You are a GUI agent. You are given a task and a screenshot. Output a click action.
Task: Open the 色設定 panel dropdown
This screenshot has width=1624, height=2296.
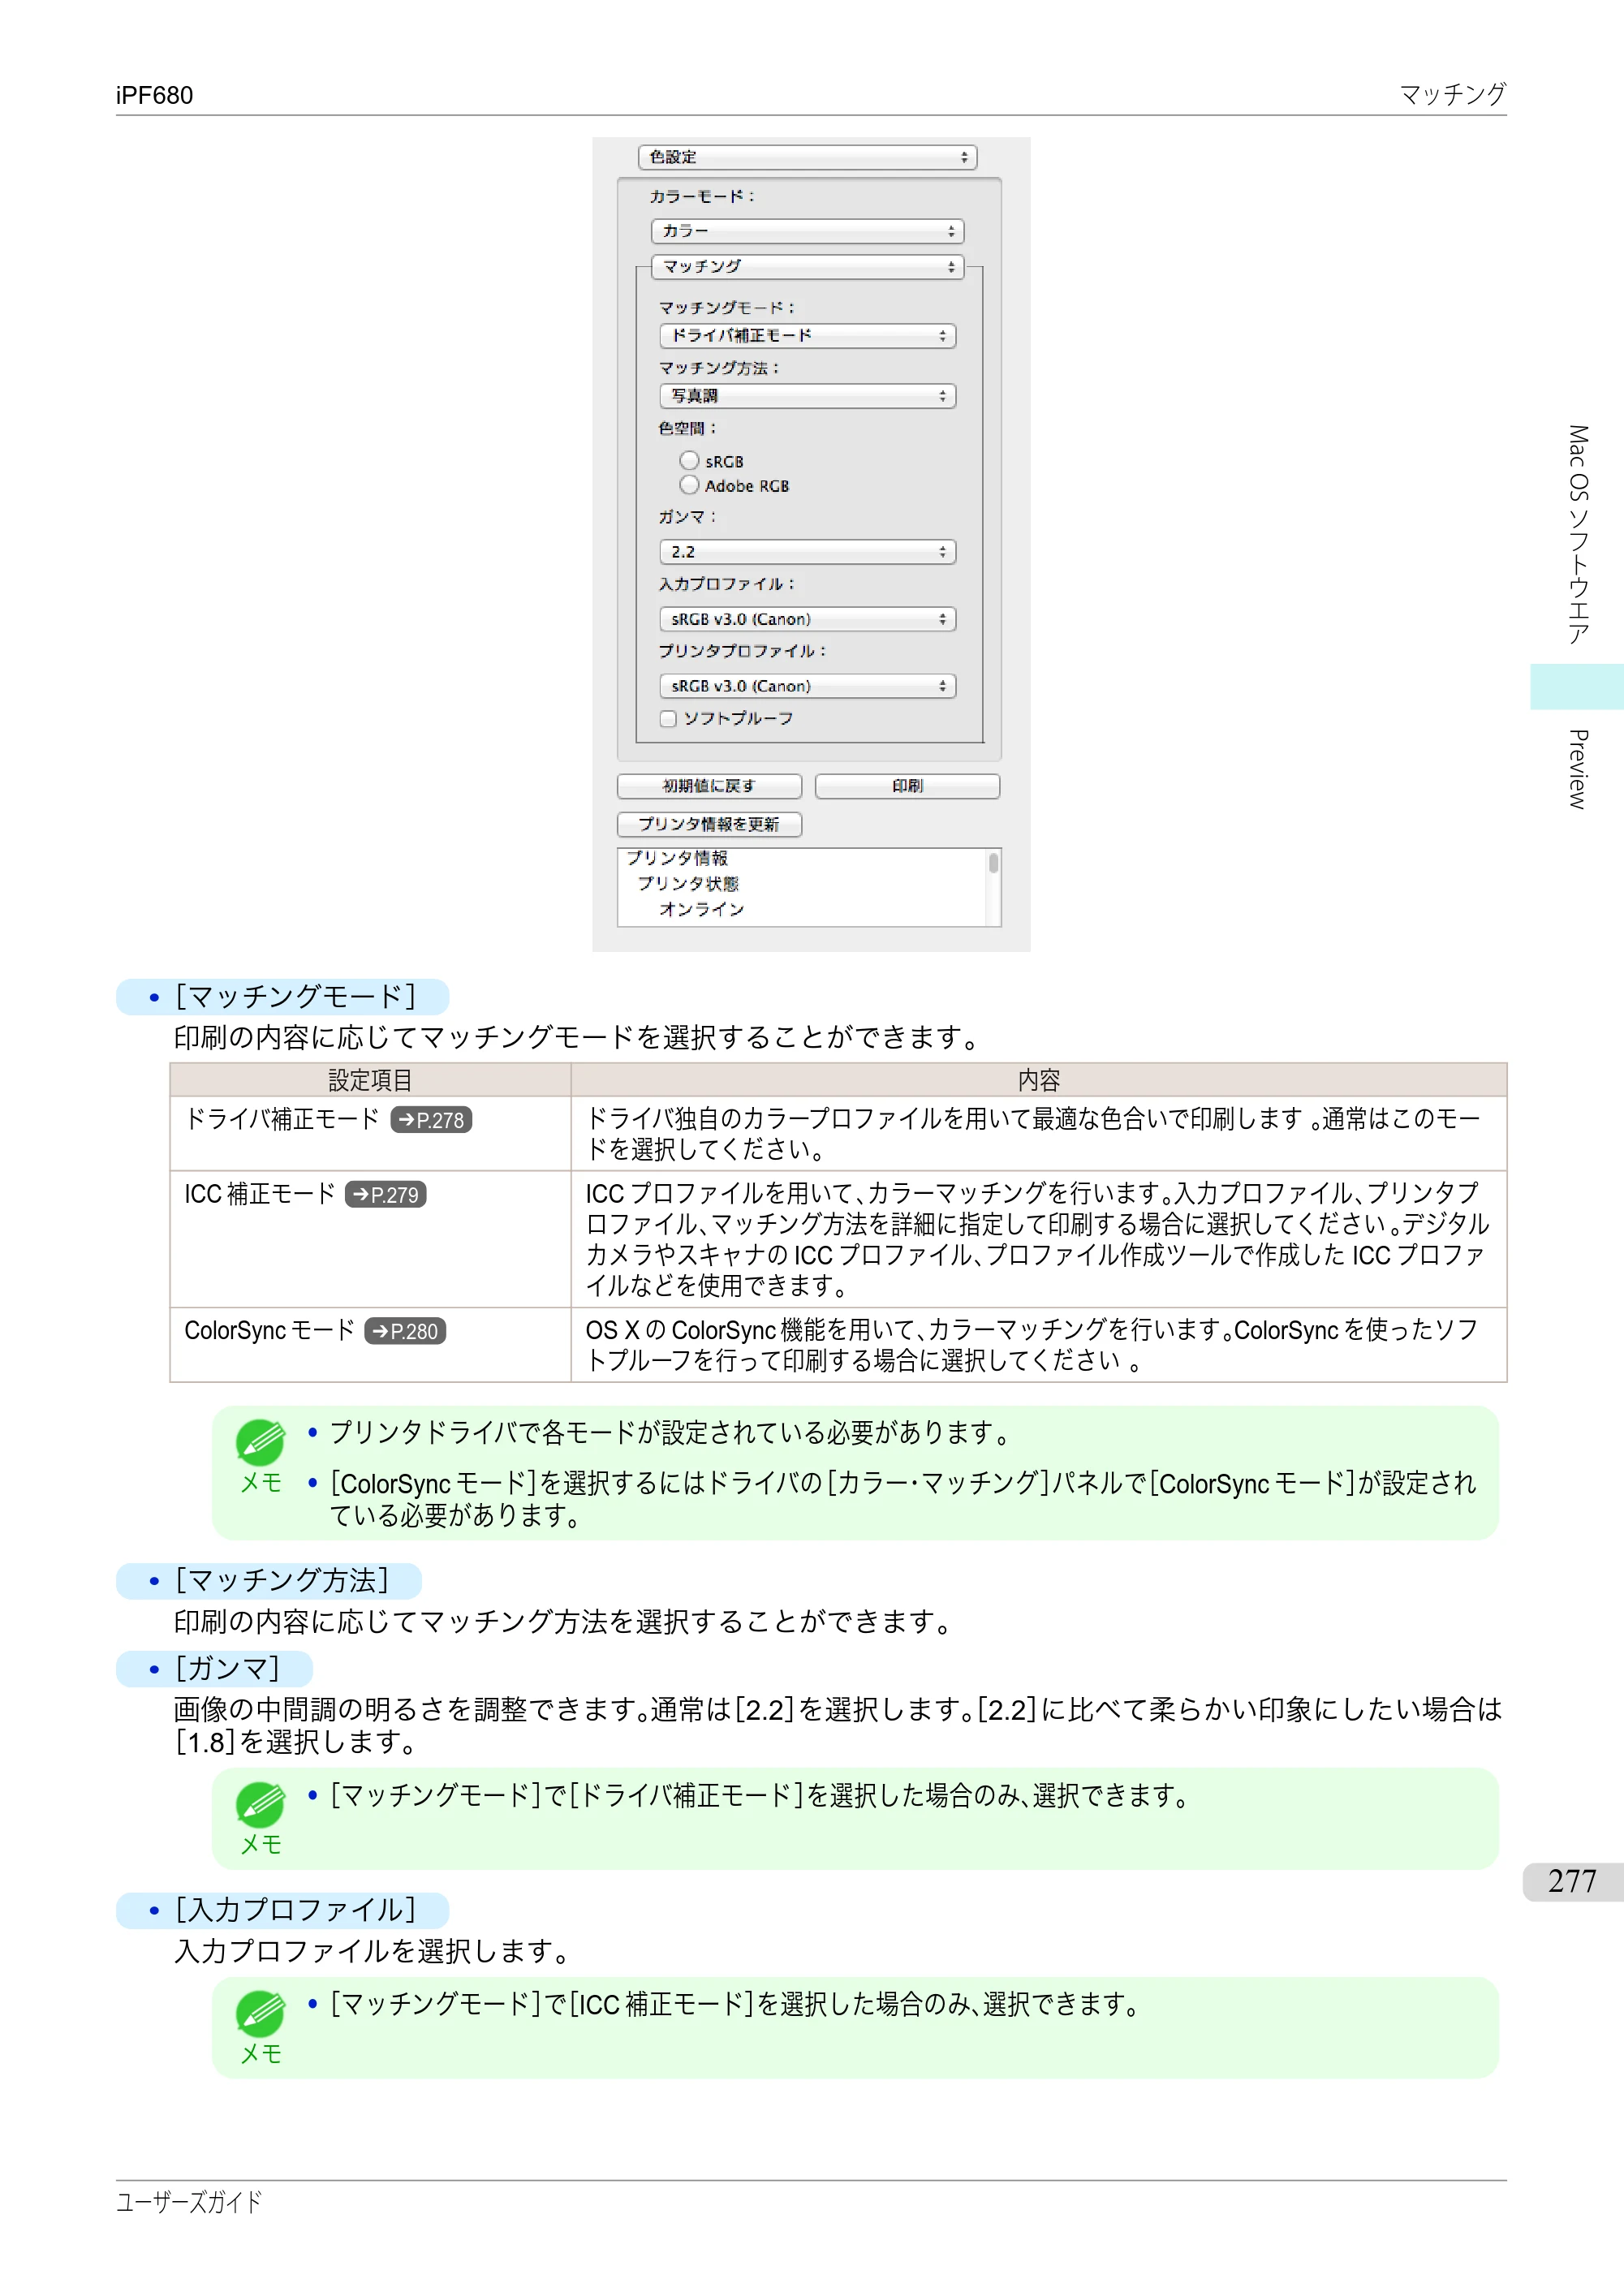807,157
